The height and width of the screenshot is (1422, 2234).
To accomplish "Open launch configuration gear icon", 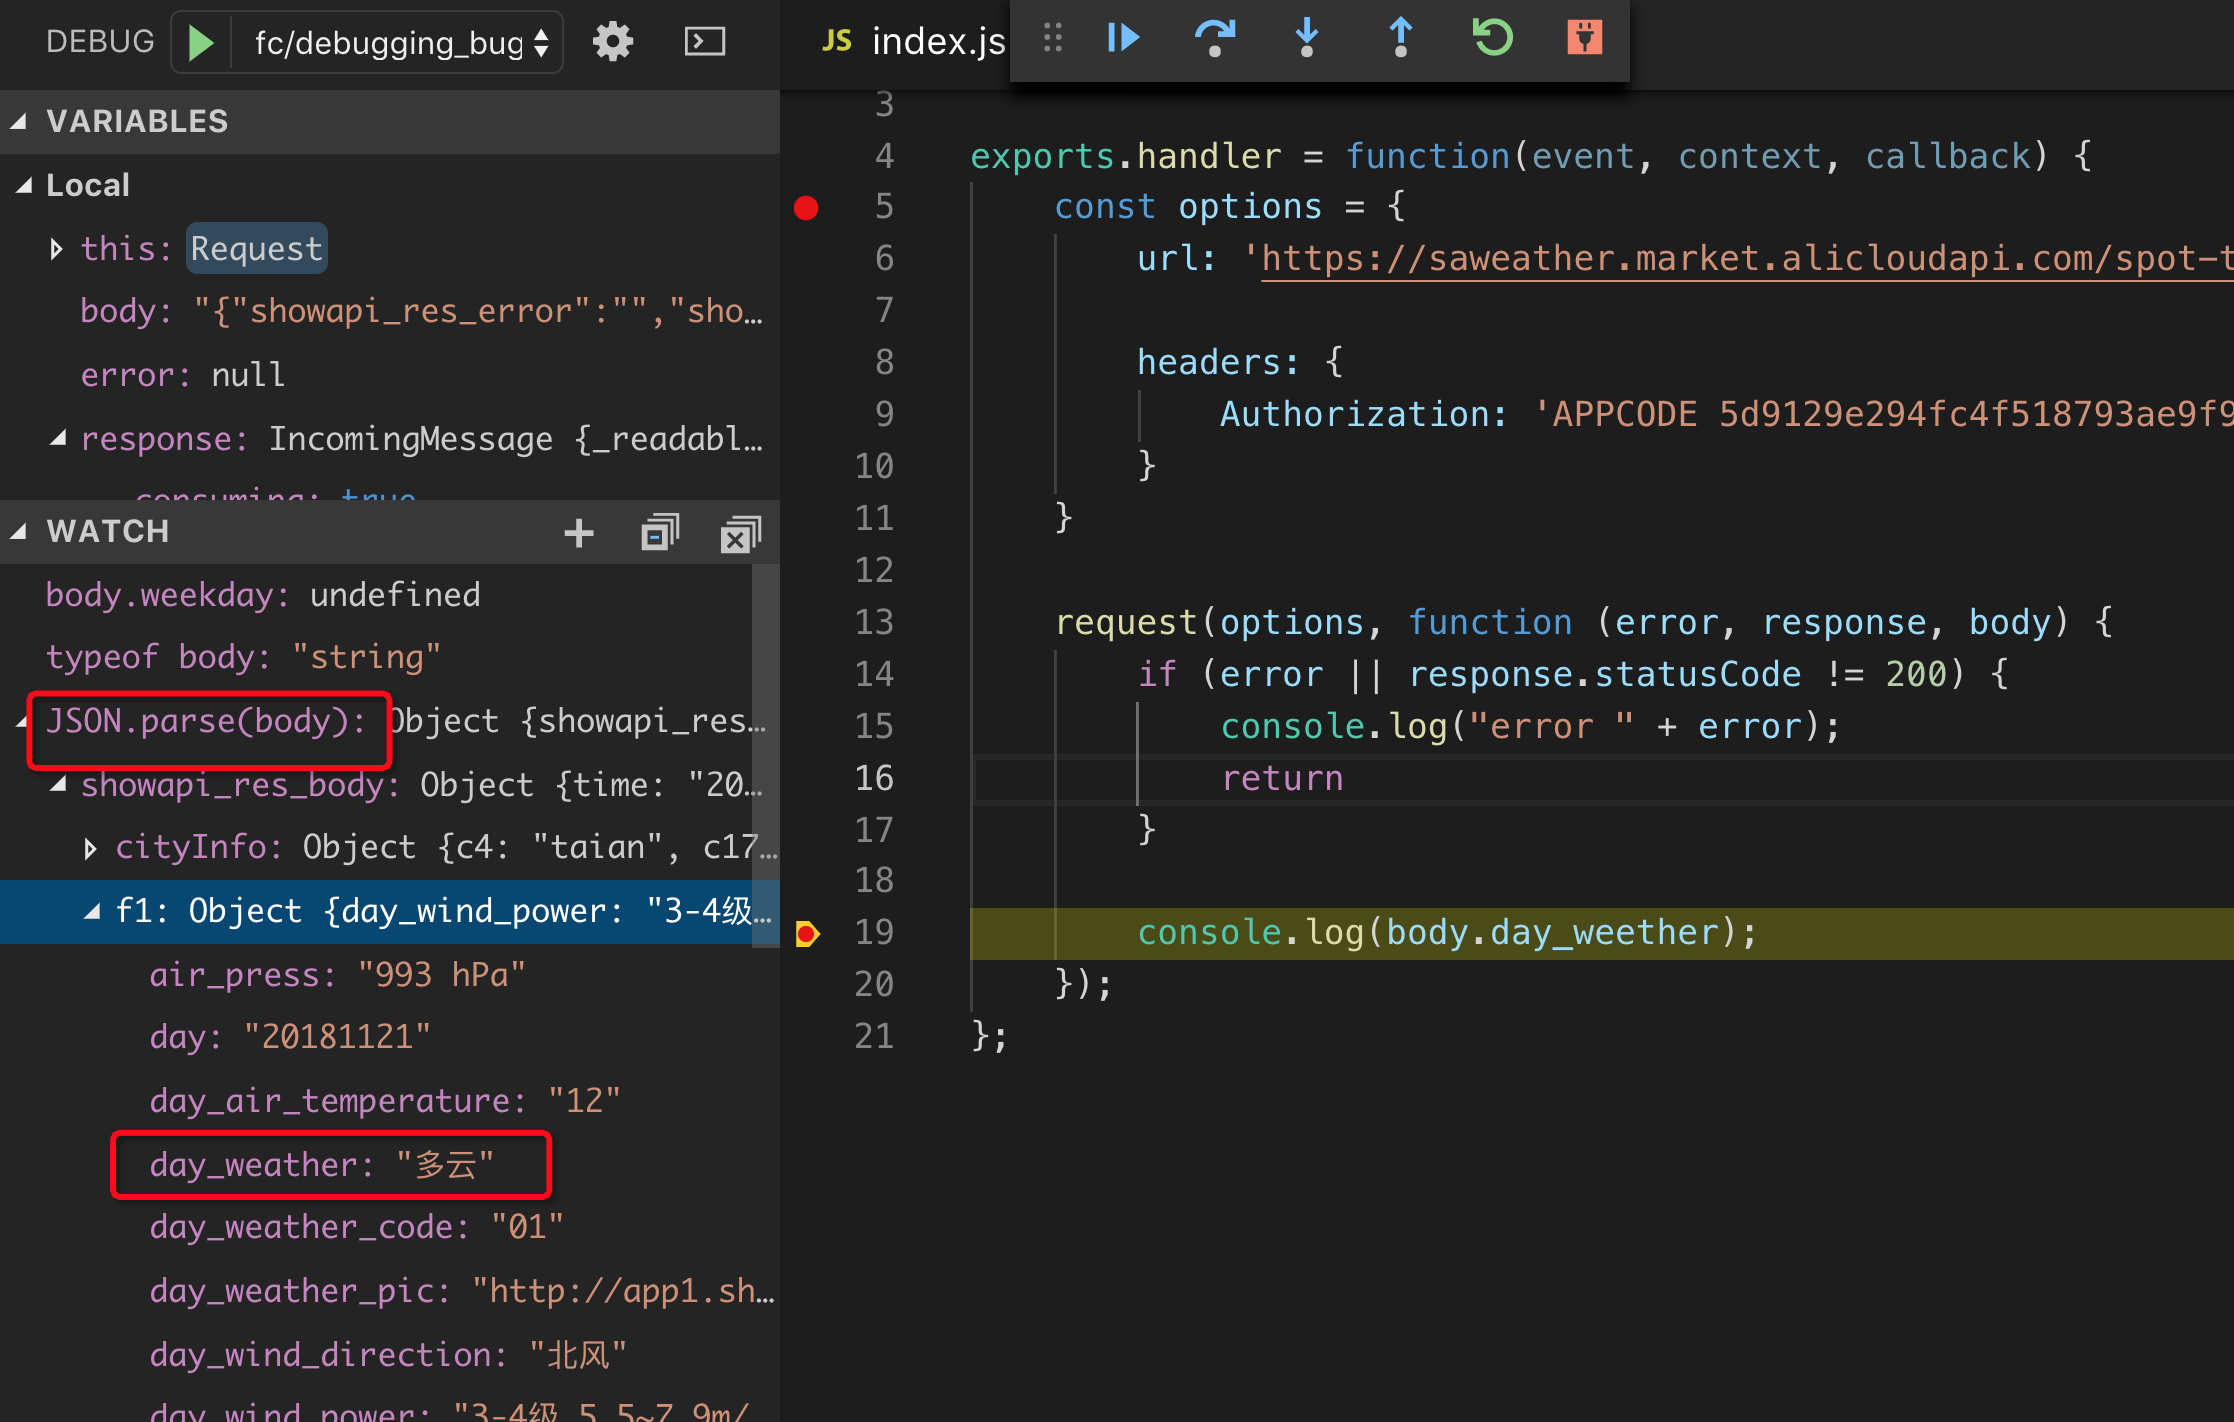I will (x=612, y=42).
